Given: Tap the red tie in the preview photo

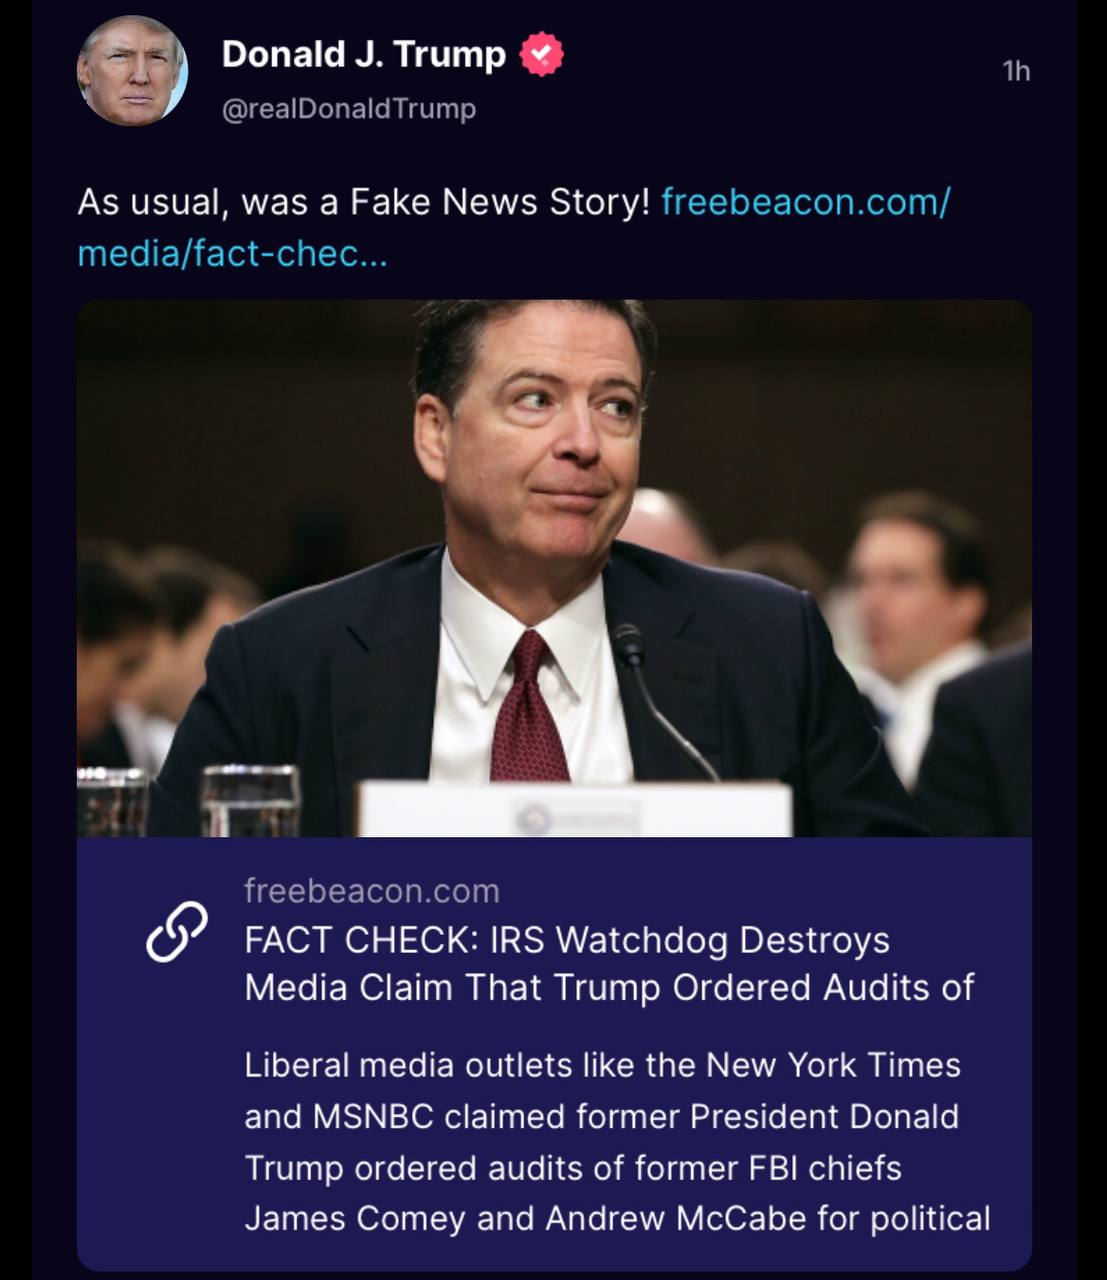Looking at the screenshot, I should point(529,706).
